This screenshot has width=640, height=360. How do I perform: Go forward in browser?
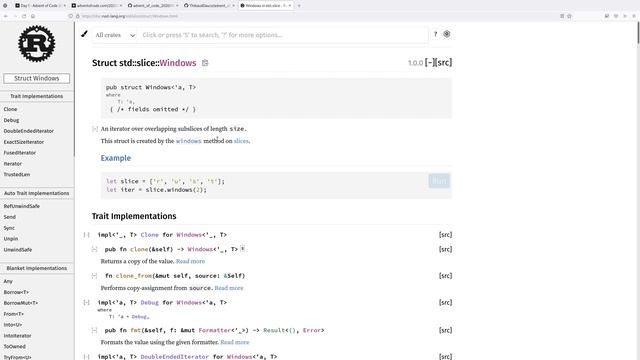click(x=15, y=16)
